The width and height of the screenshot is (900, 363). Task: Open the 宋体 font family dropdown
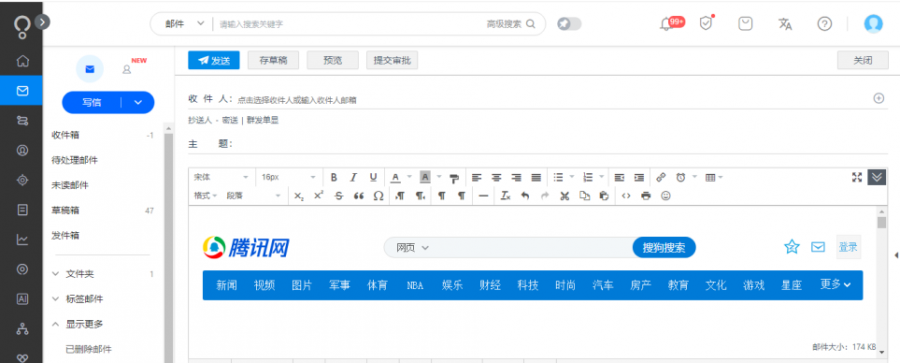(221, 177)
